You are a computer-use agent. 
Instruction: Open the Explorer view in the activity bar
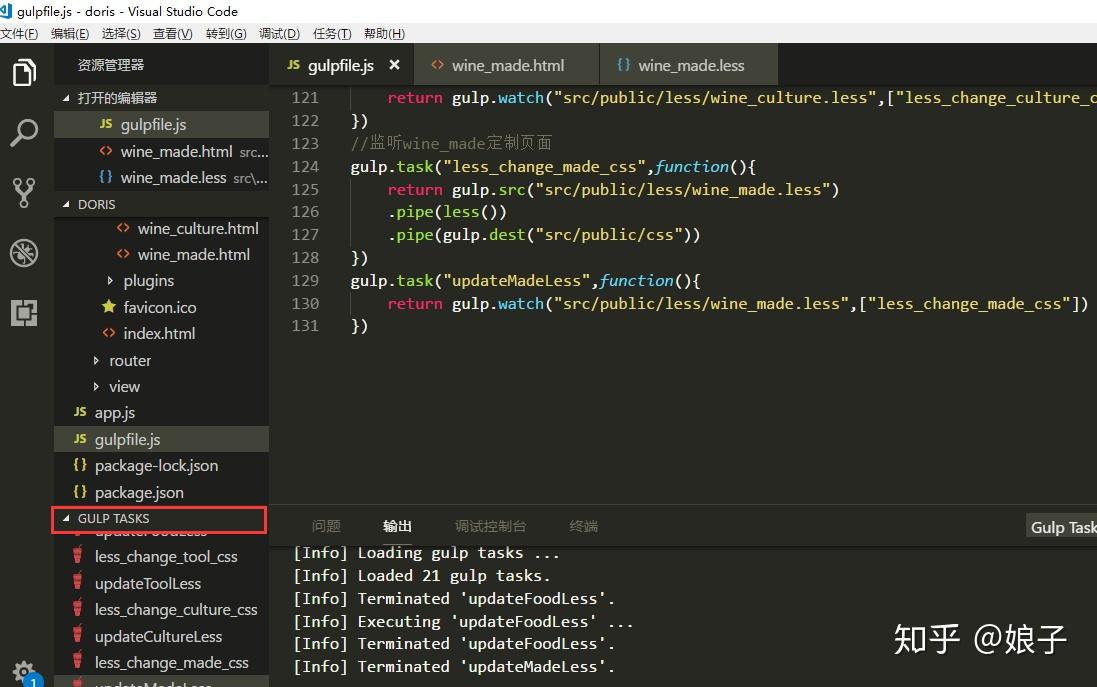point(24,72)
